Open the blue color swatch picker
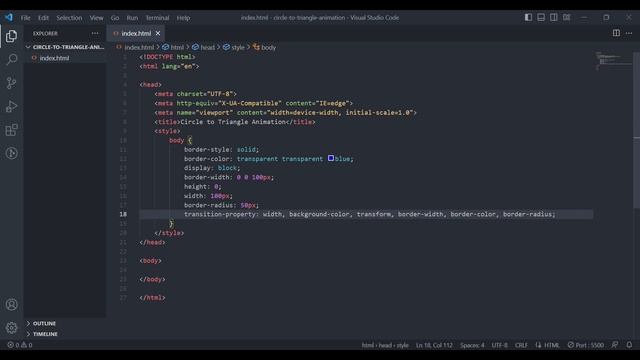This screenshot has height=360, width=640. pyautogui.click(x=331, y=158)
